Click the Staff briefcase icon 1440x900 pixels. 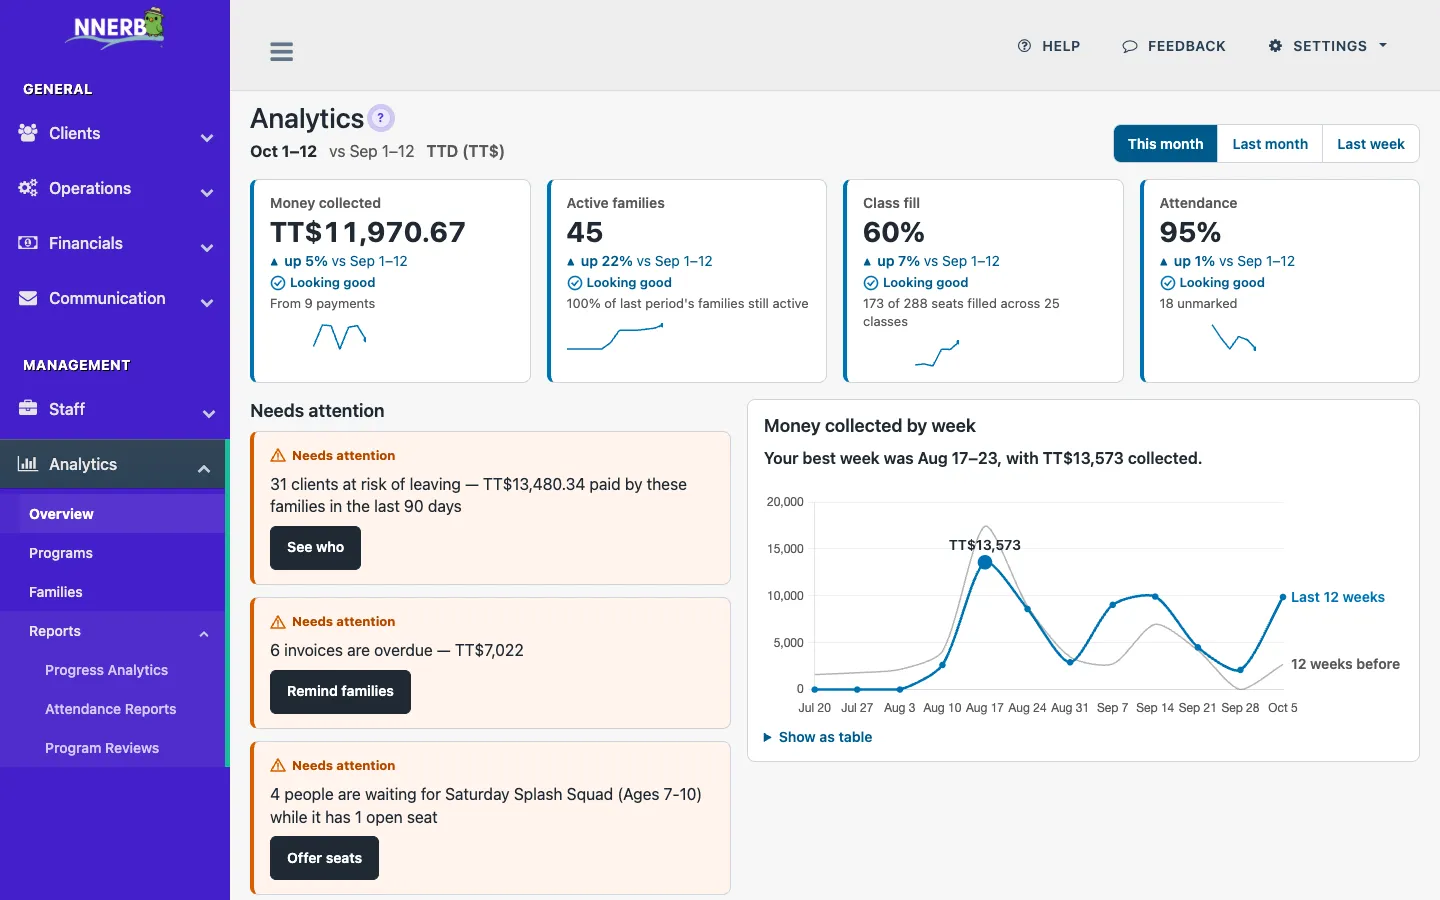(x=28, y=409)
